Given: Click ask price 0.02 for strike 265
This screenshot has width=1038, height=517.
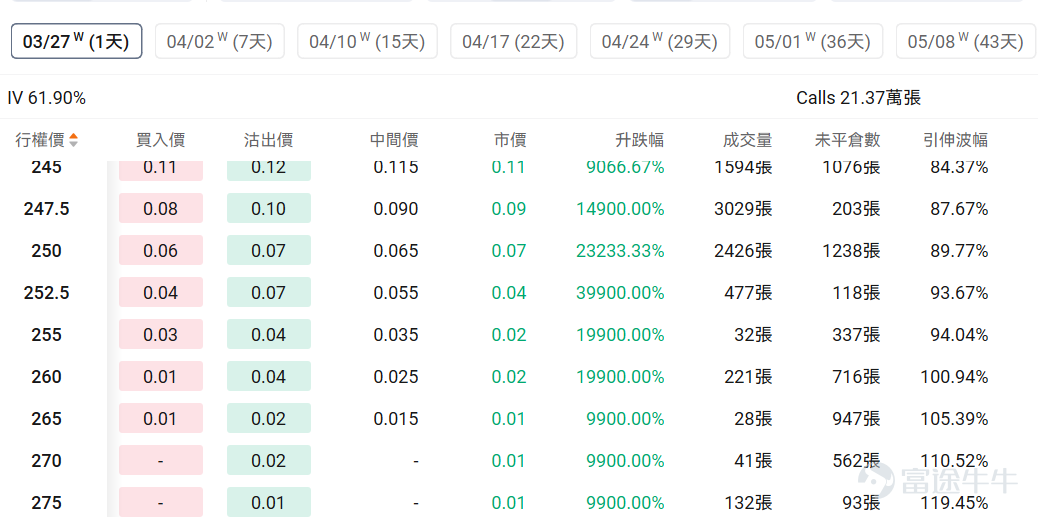Looking at the screenshot, I should 269,419.
